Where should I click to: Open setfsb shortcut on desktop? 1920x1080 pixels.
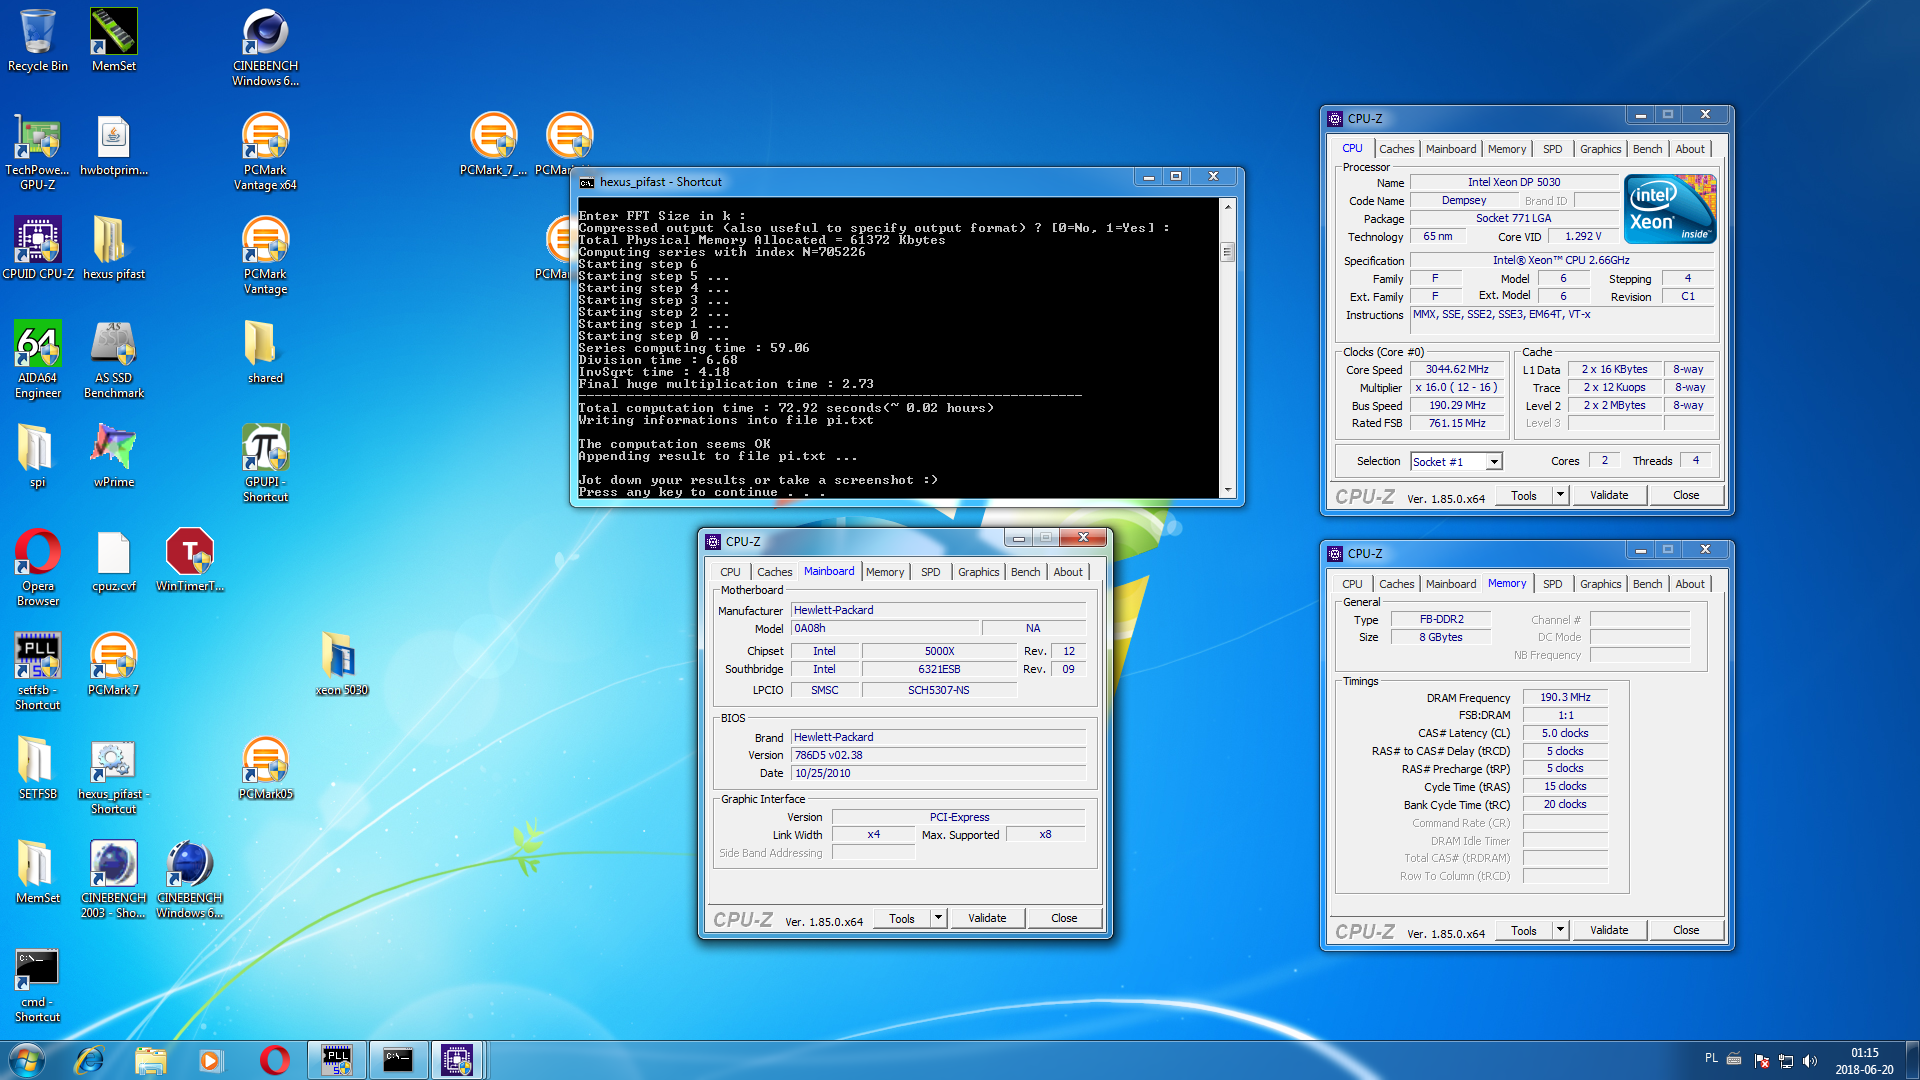(38, 671)
